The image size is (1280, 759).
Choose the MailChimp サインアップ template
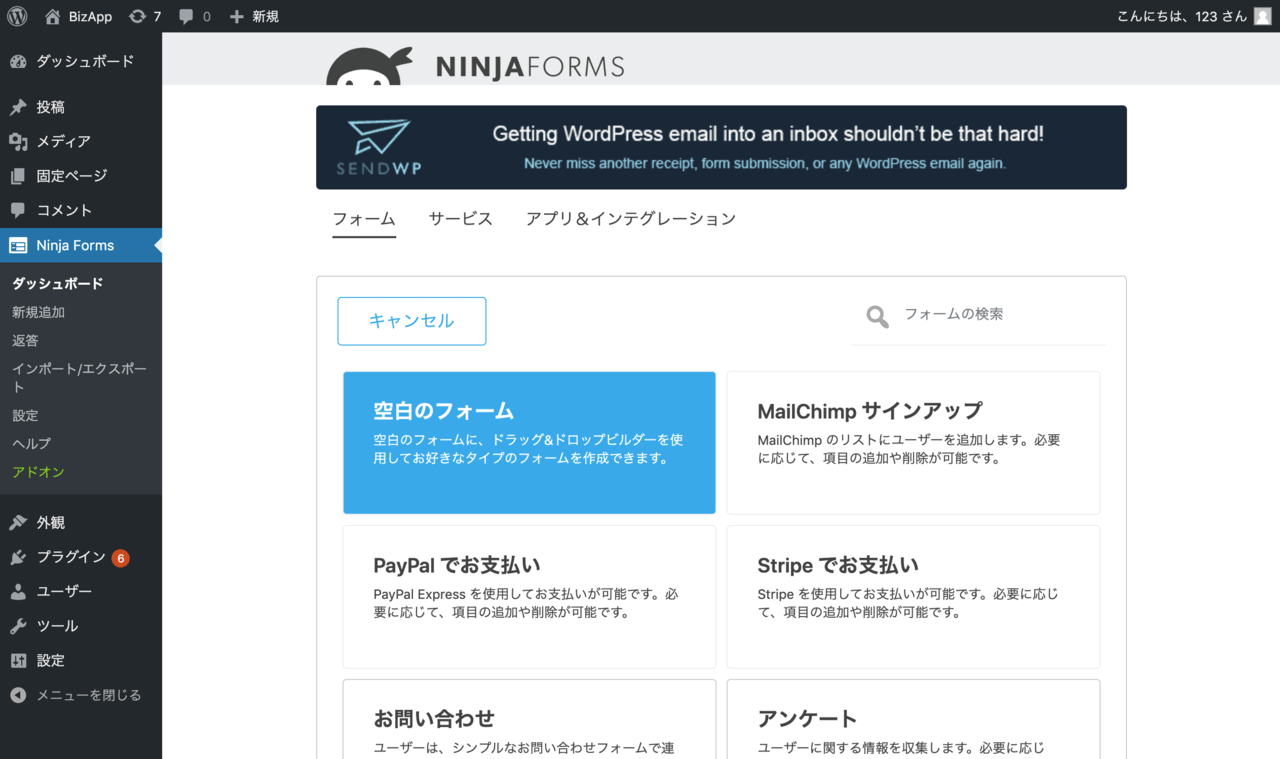point(913,443)
